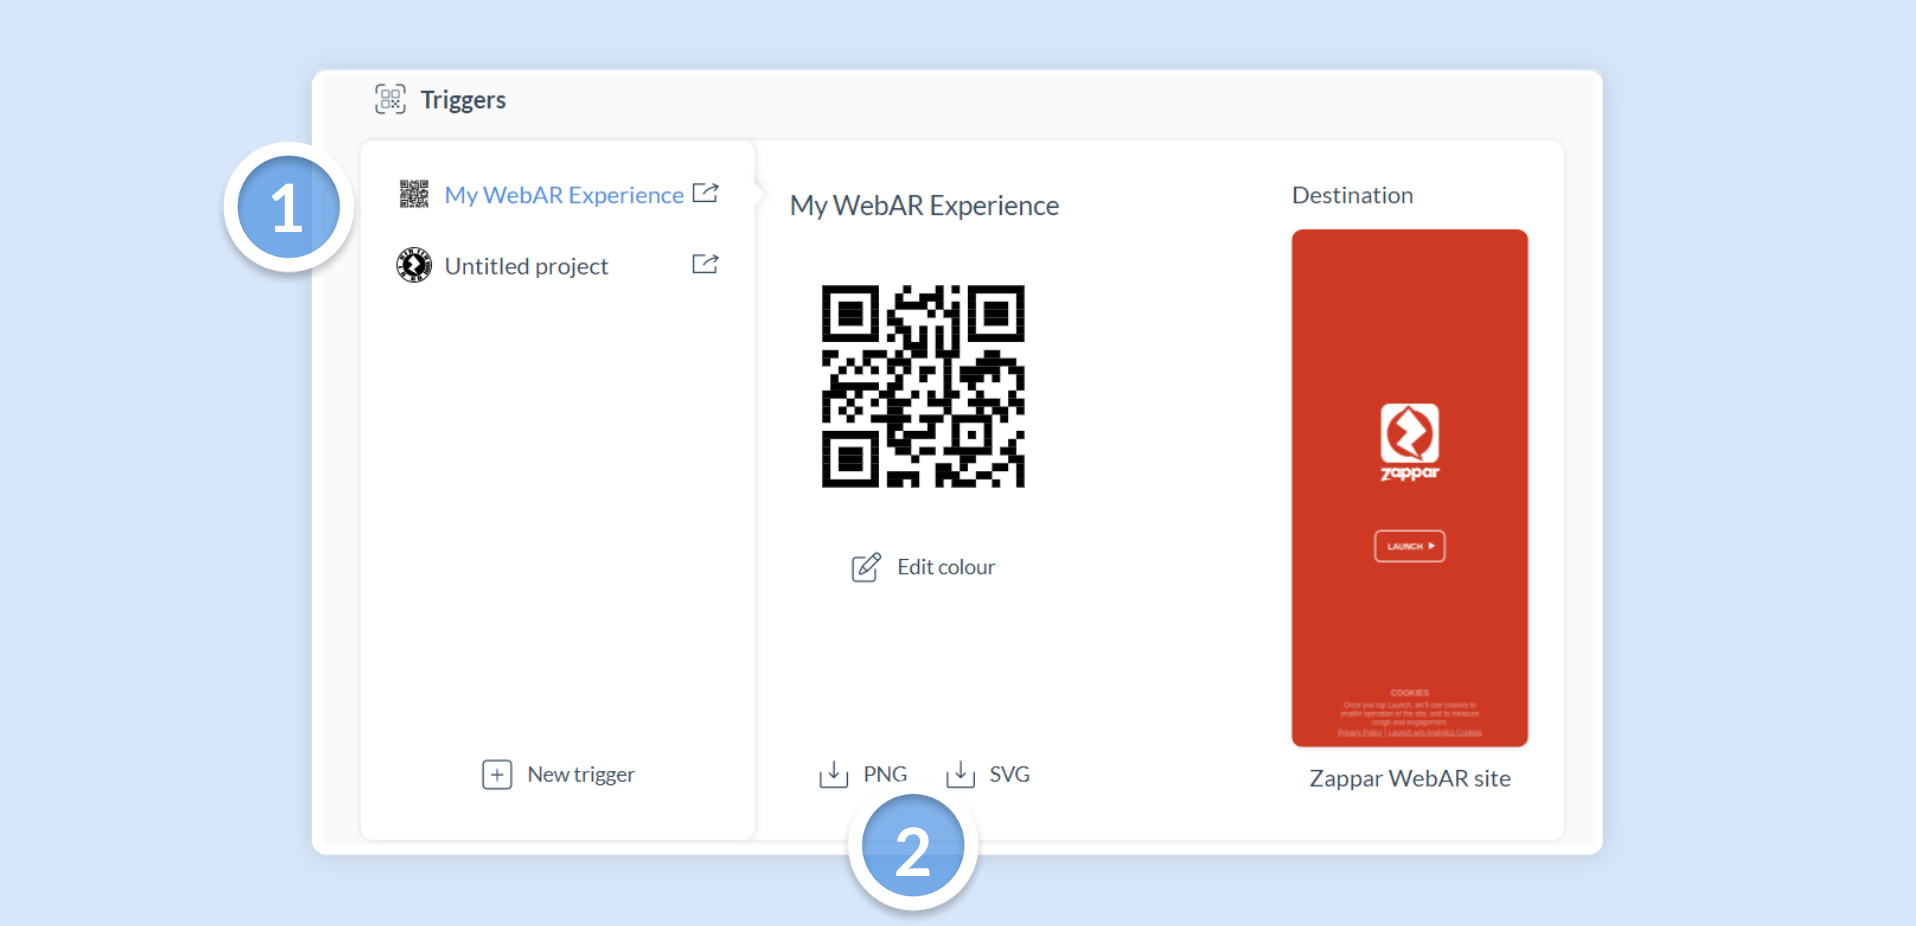Select My WebAR Experience trigger in list
This screenshot has height=926, width=1916.
pos(564,195)
